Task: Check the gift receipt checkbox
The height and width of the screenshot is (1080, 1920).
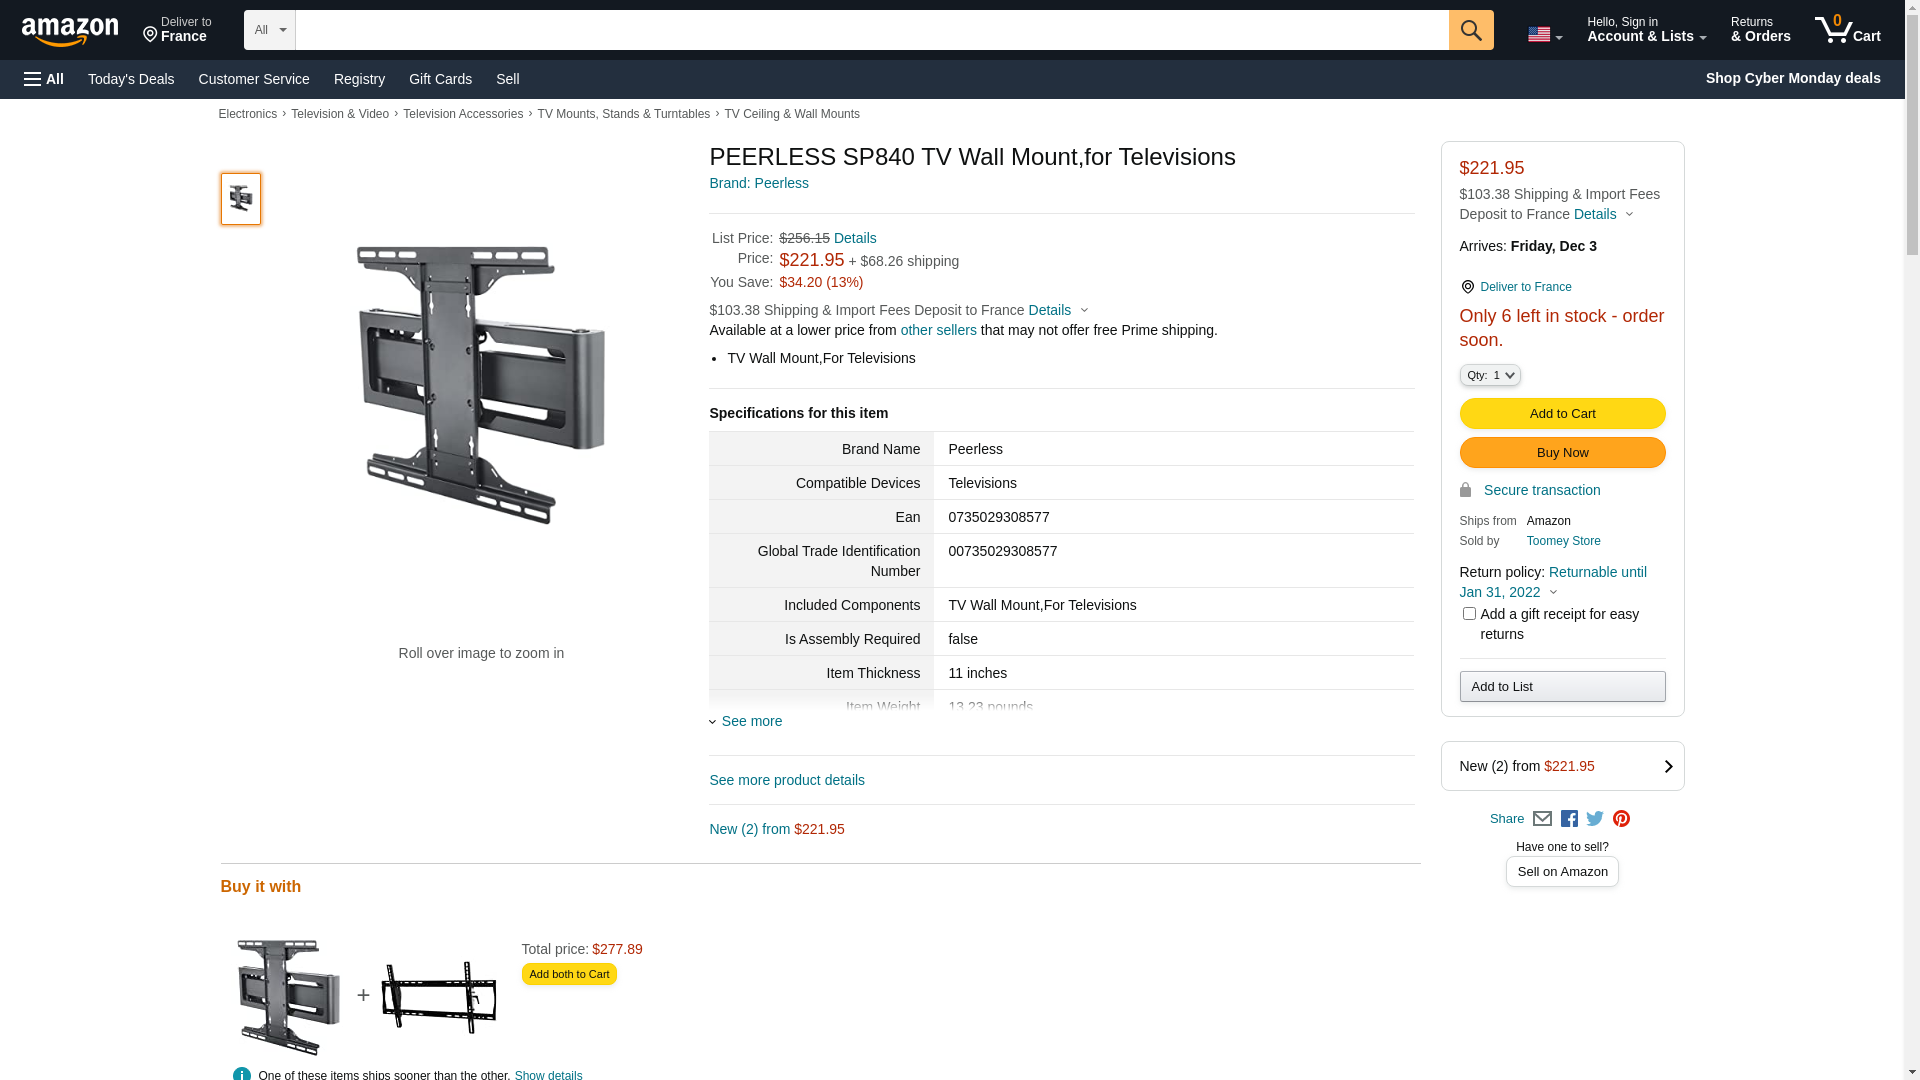Action: [x=1468, y=614]
